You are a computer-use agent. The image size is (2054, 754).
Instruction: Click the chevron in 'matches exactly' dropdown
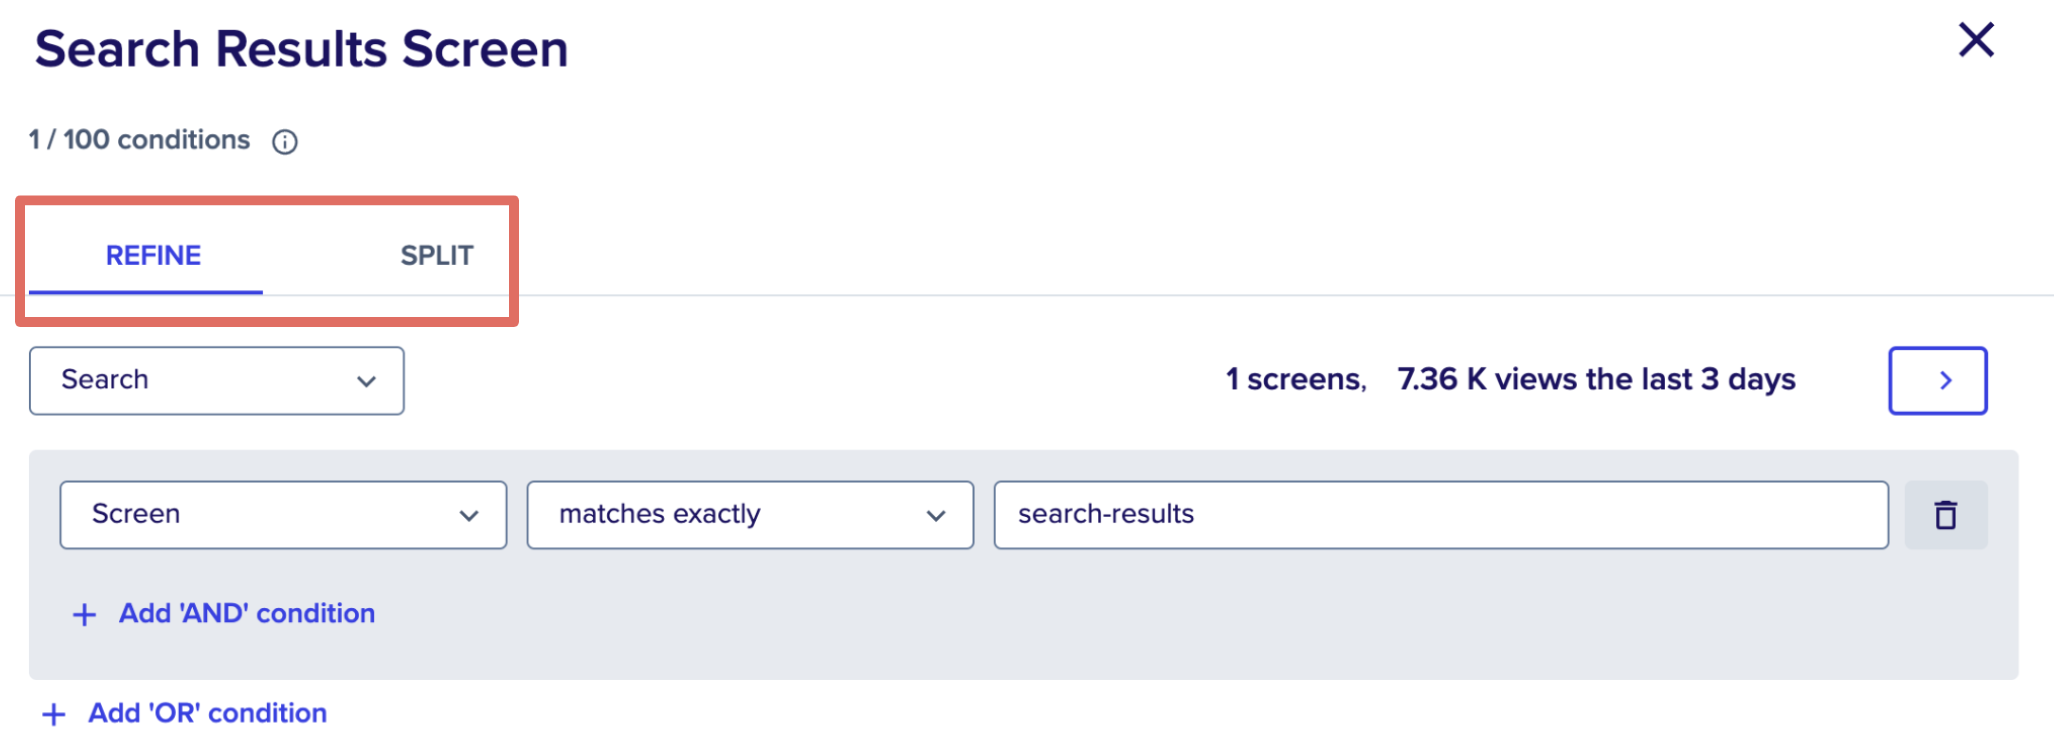click(x=936, y=516)
